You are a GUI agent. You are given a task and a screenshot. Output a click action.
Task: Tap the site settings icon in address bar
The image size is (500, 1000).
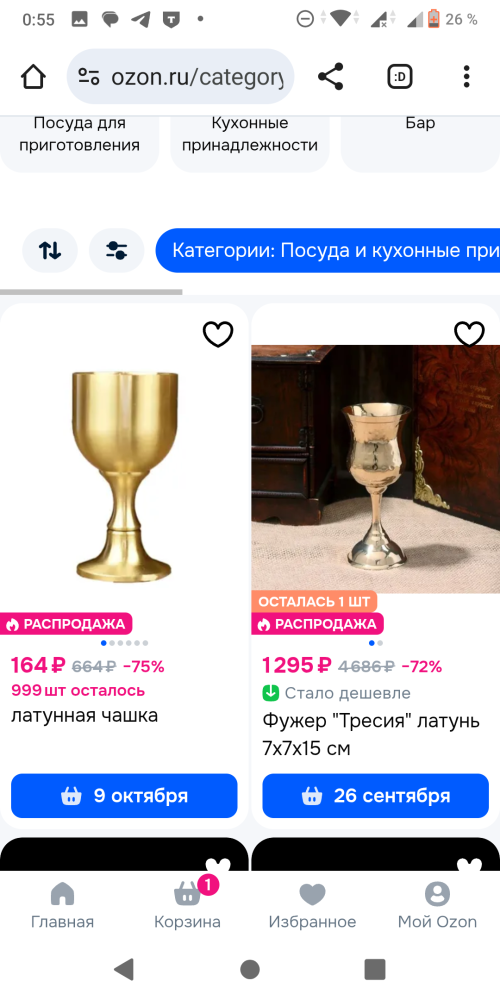point(89,77)
